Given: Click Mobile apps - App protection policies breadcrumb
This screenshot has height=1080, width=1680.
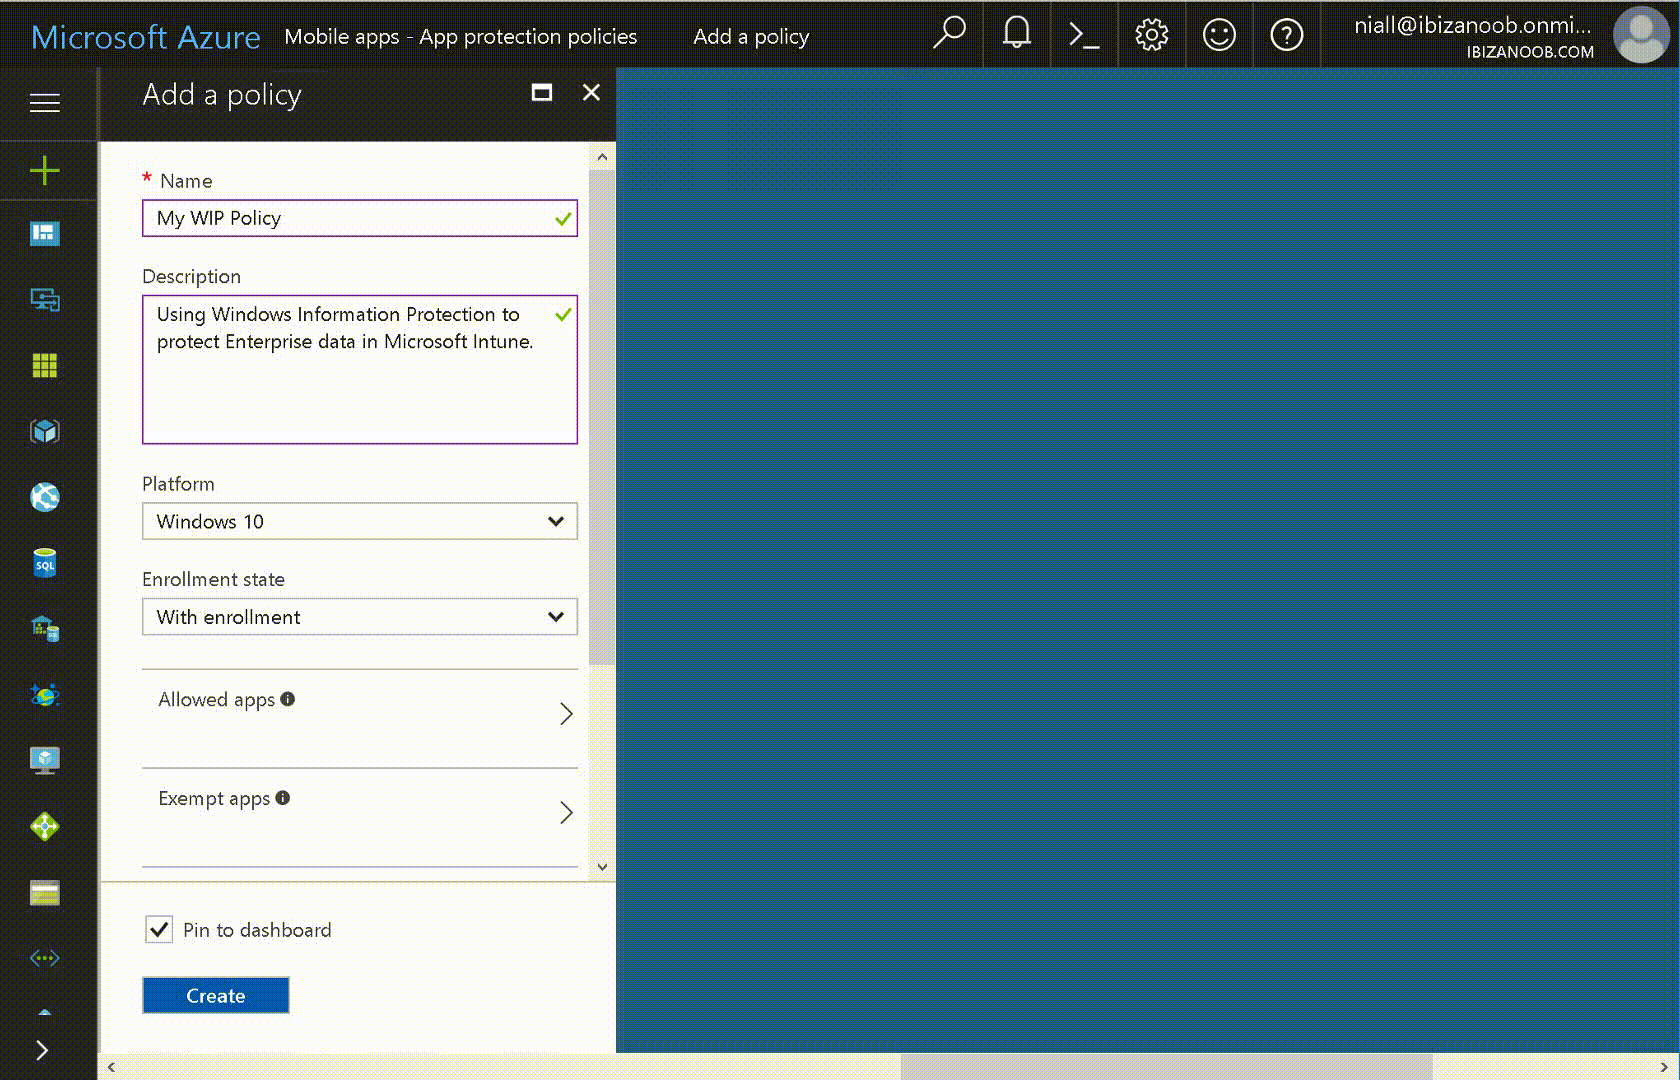Looking at the screenshot, I should [460, 37].
